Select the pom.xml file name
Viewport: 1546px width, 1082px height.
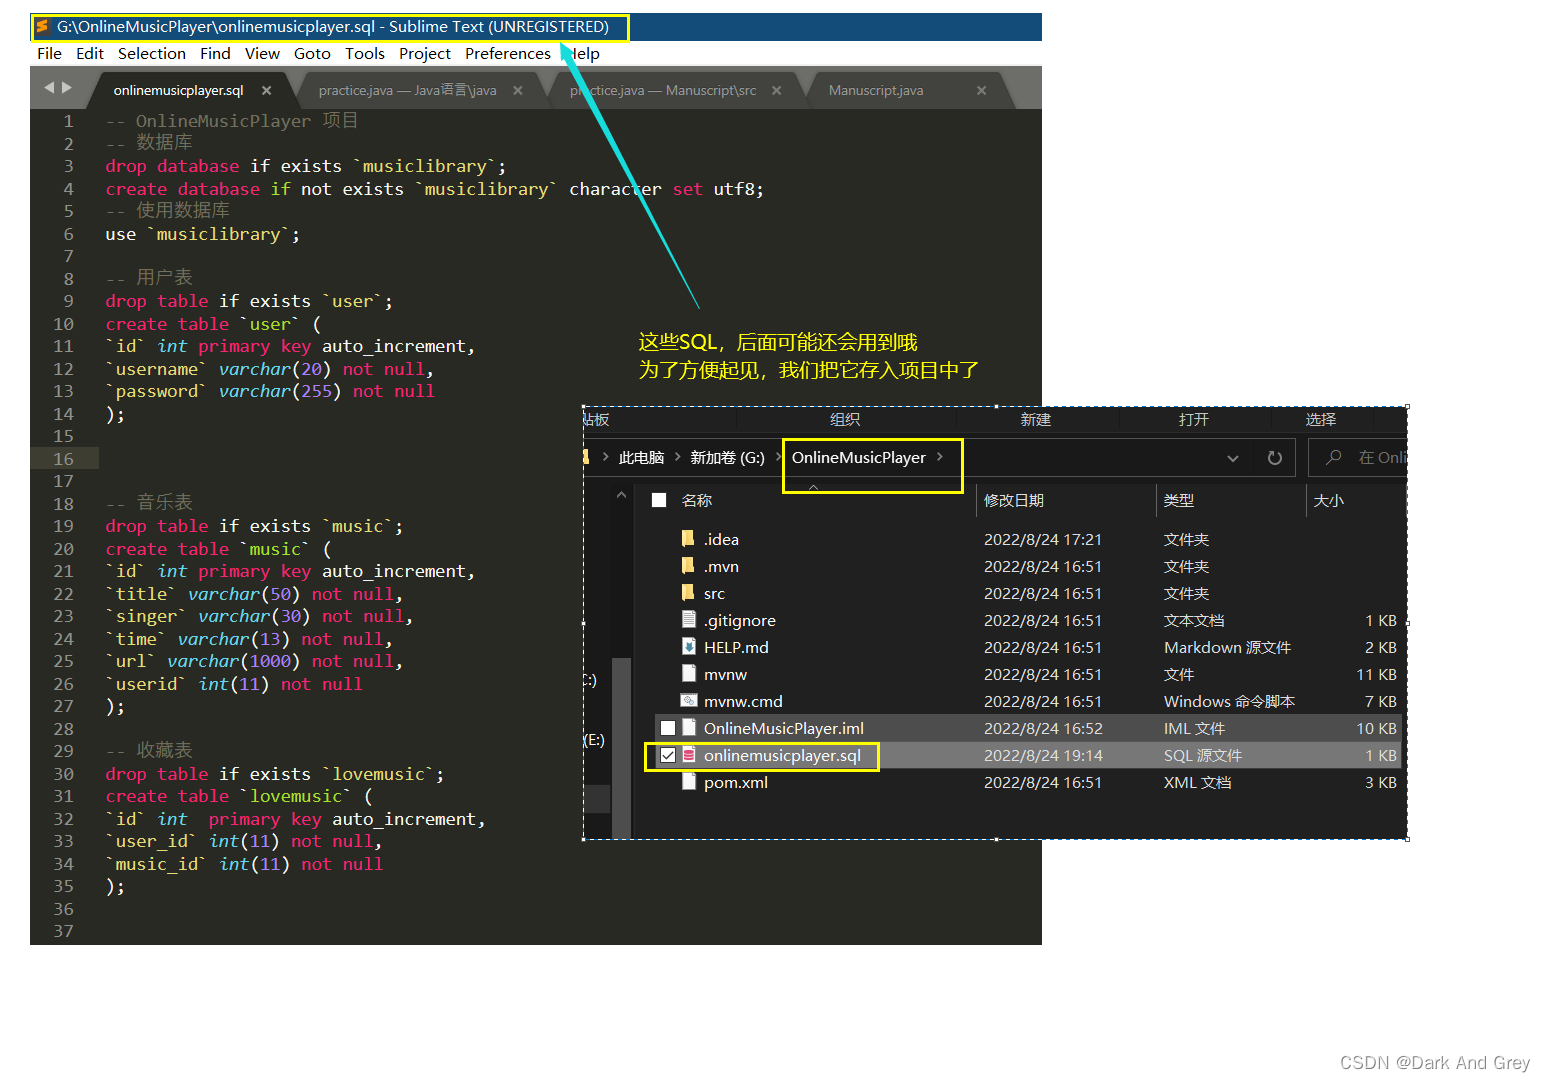(x=736, y=782)
